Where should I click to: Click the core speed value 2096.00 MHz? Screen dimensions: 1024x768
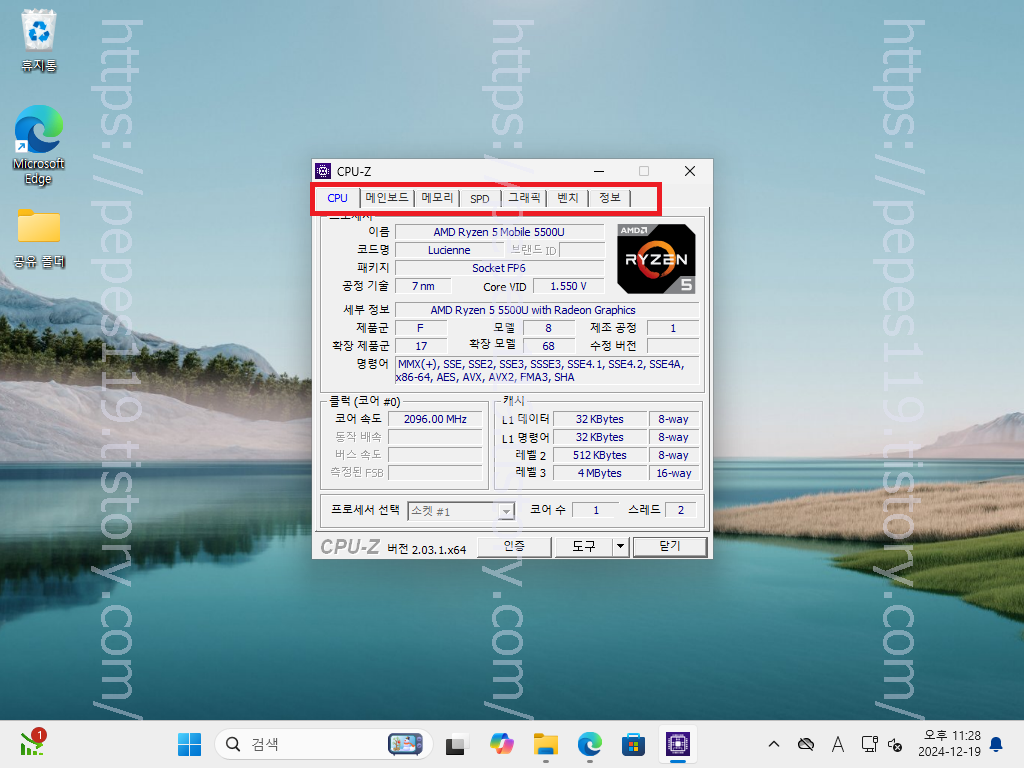(x=436, y=419)
